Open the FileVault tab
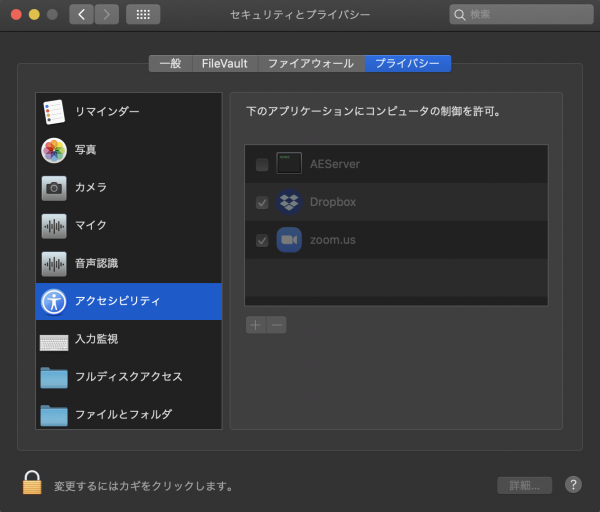Viewport: 600px width, 512px height. [225, 64]
